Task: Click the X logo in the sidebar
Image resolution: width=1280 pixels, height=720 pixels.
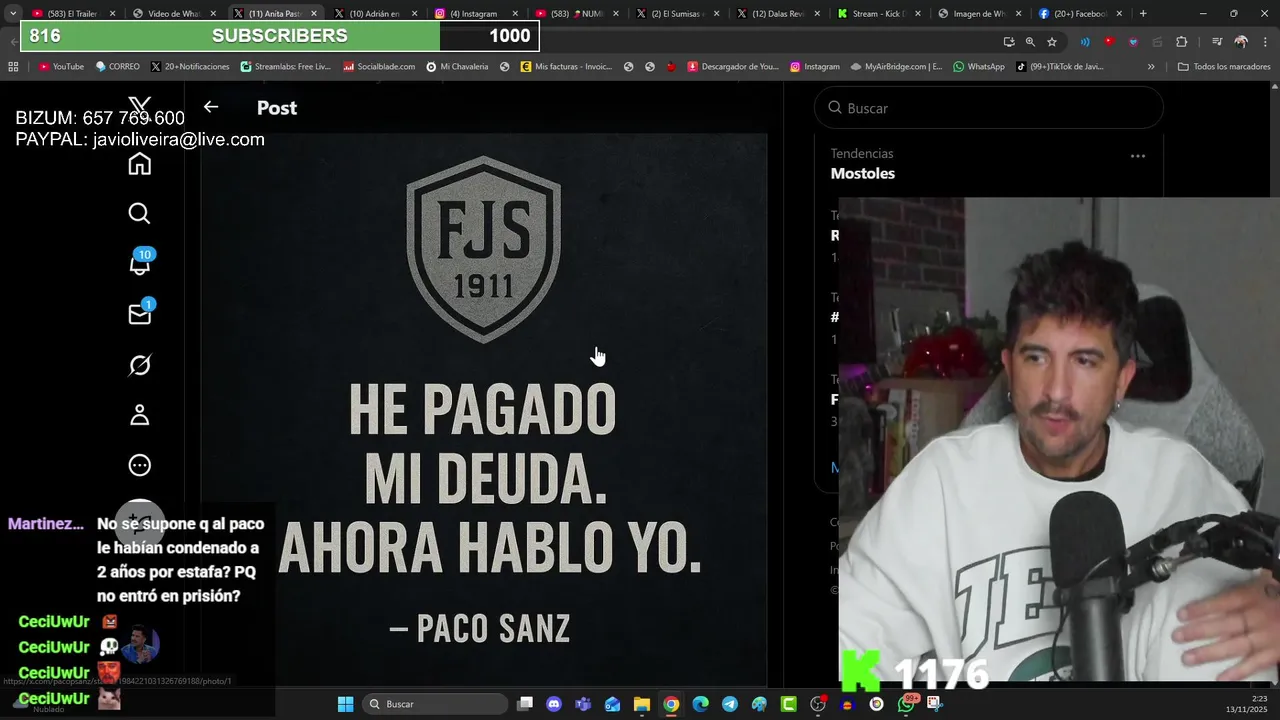Action: [x=140, y=106]
